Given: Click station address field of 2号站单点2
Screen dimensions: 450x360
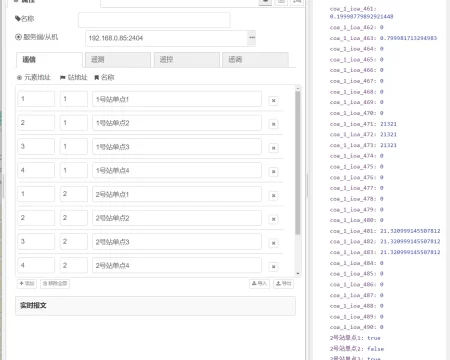Looking at the screenshot, I should click(x=74, y=218).
